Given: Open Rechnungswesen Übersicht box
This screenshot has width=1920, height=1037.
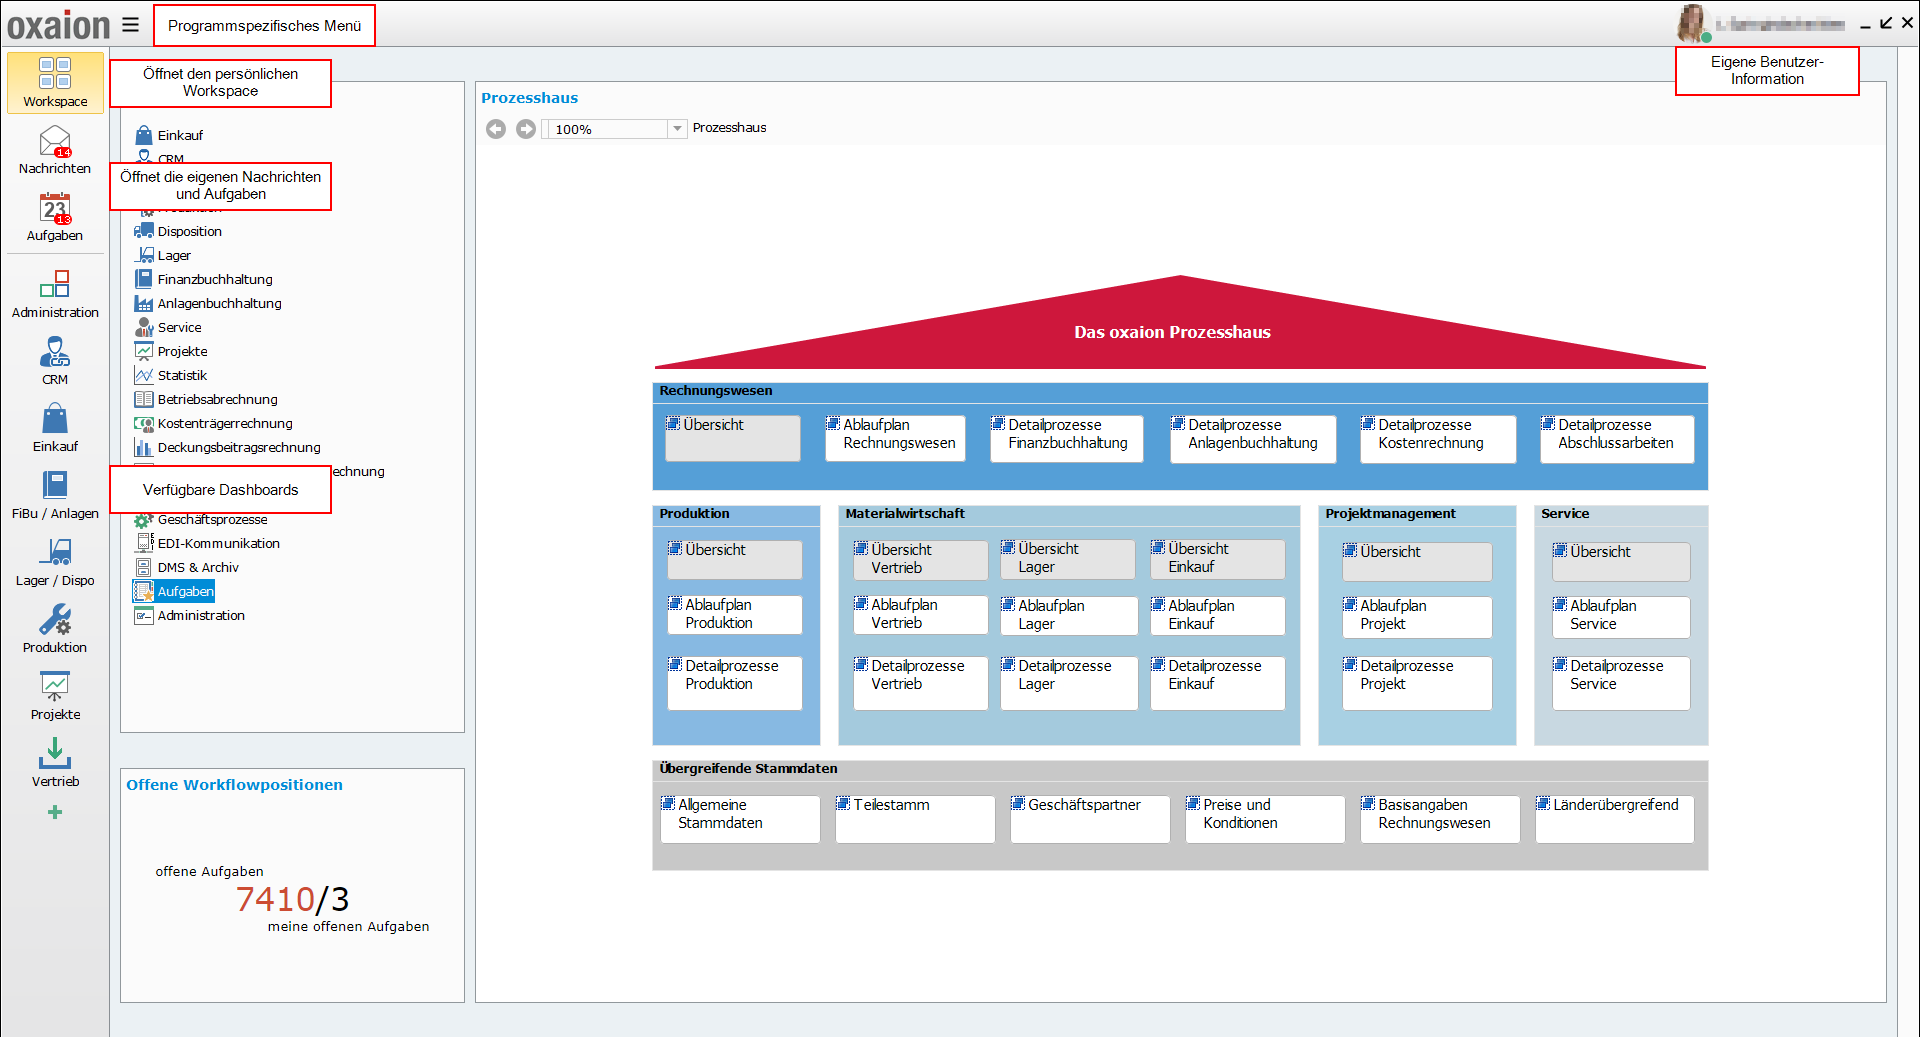Looking at the screenshot, I should (x=733, y=438).
